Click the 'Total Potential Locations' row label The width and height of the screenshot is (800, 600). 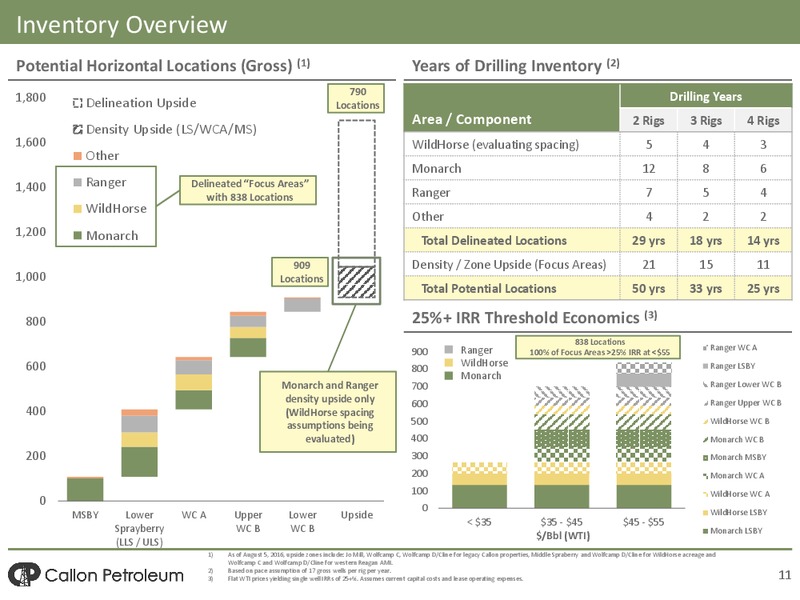click(489, 288)
